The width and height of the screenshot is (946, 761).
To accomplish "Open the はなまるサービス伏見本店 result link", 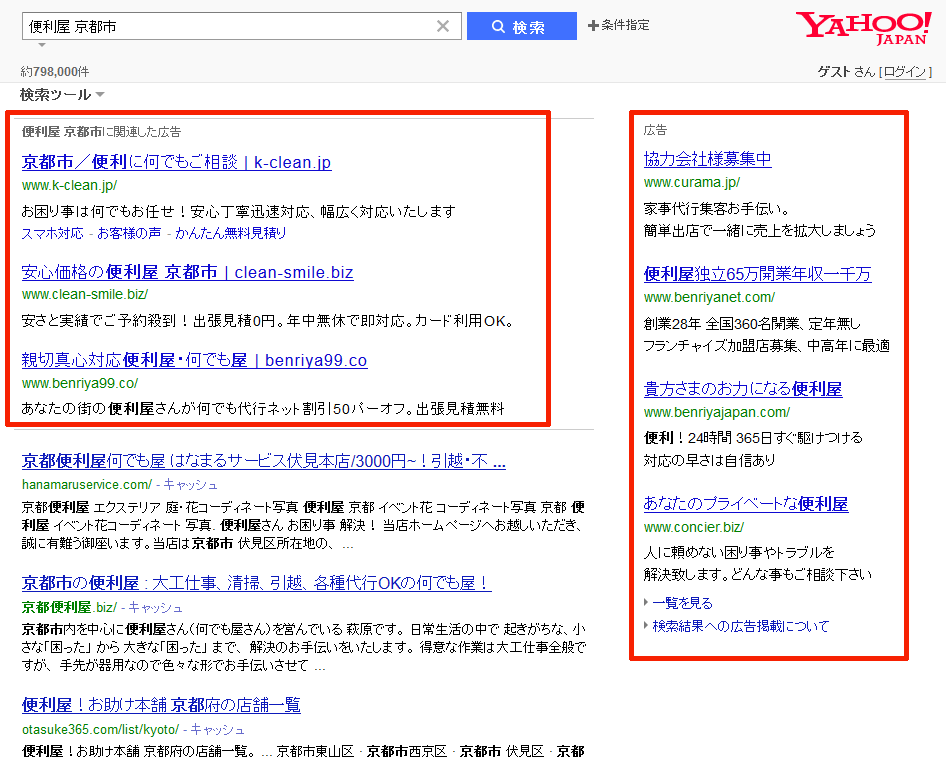I will (264, 461).
